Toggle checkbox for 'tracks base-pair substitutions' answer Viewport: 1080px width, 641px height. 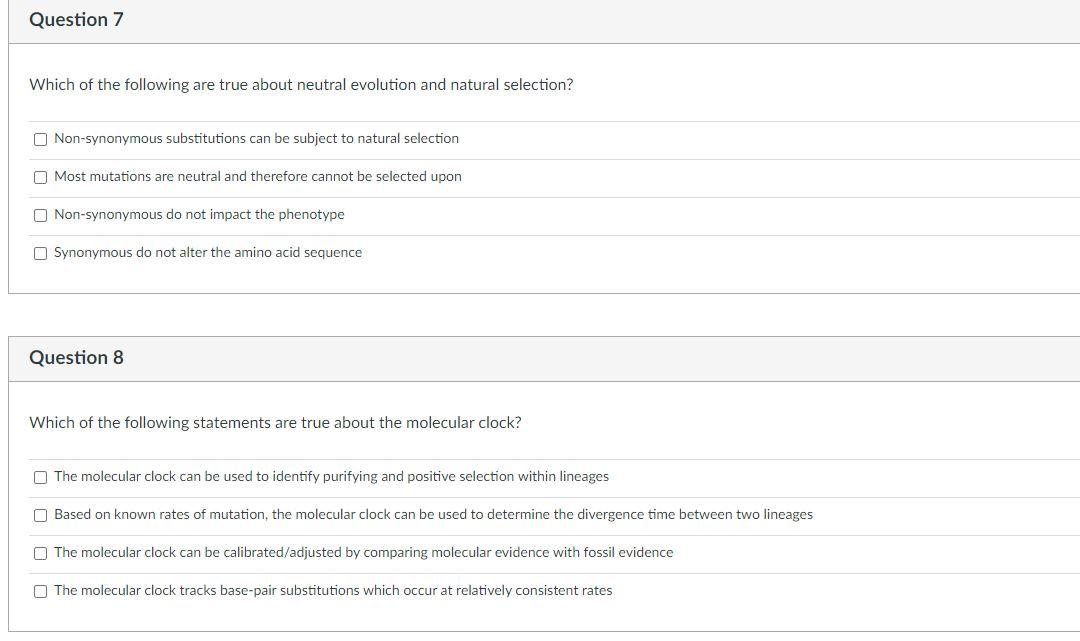(x=40, y=591)
